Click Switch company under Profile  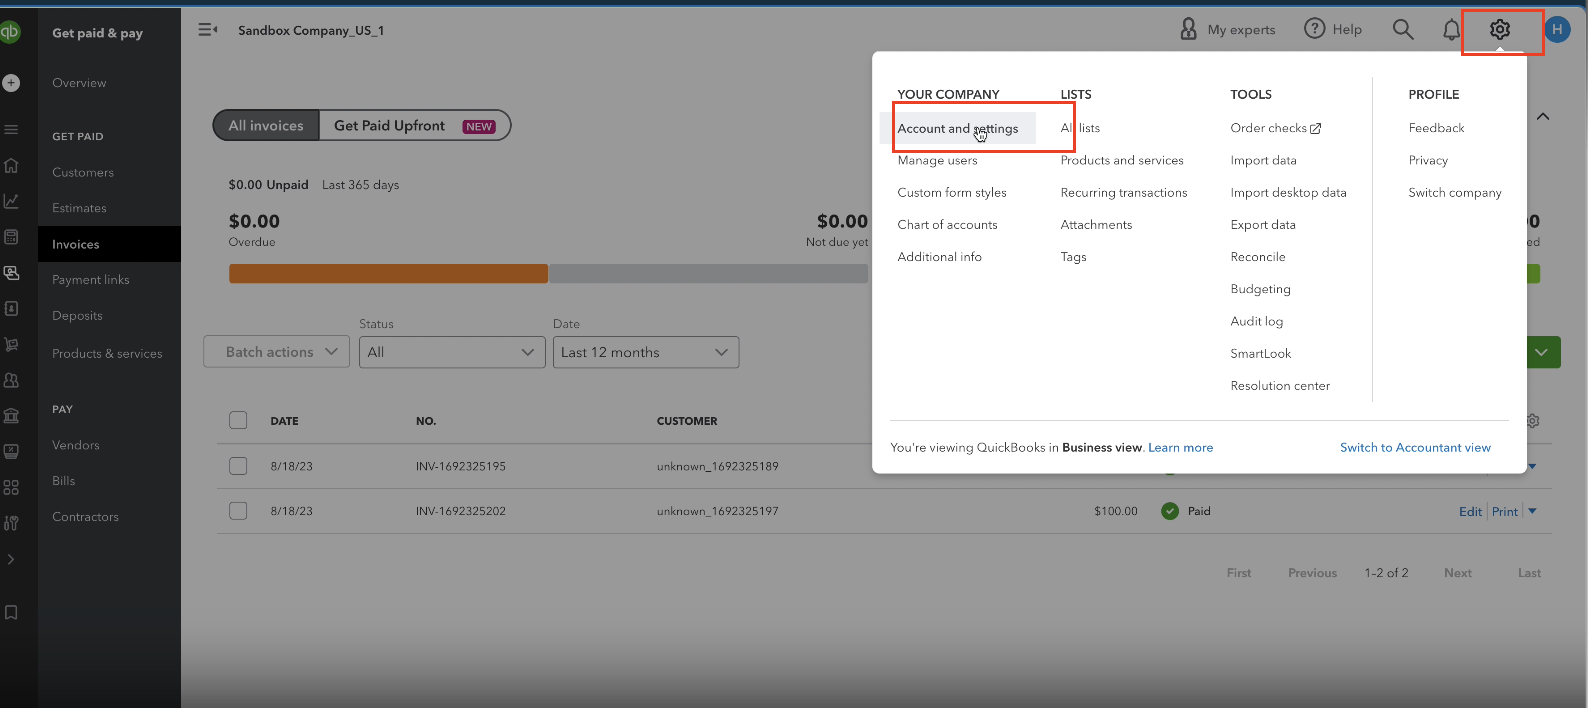[1455, 192]
